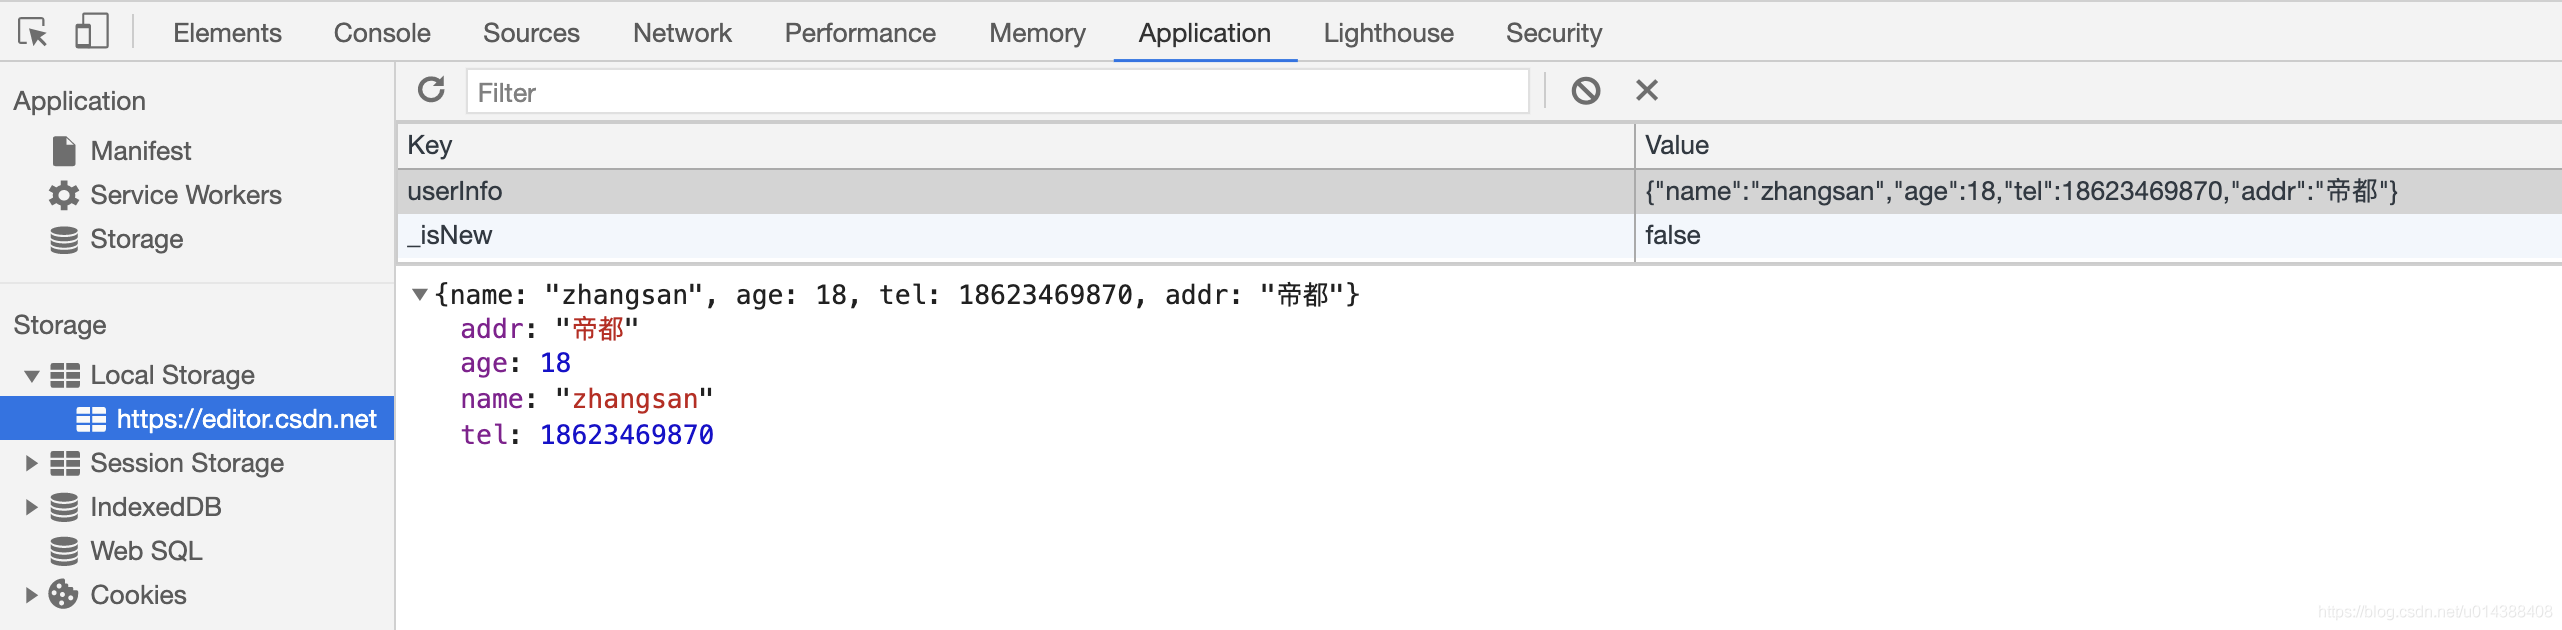Select the _isNew key row
Image resolution: width=2562 pixels, height=630 pixels.
coord(450,236)
